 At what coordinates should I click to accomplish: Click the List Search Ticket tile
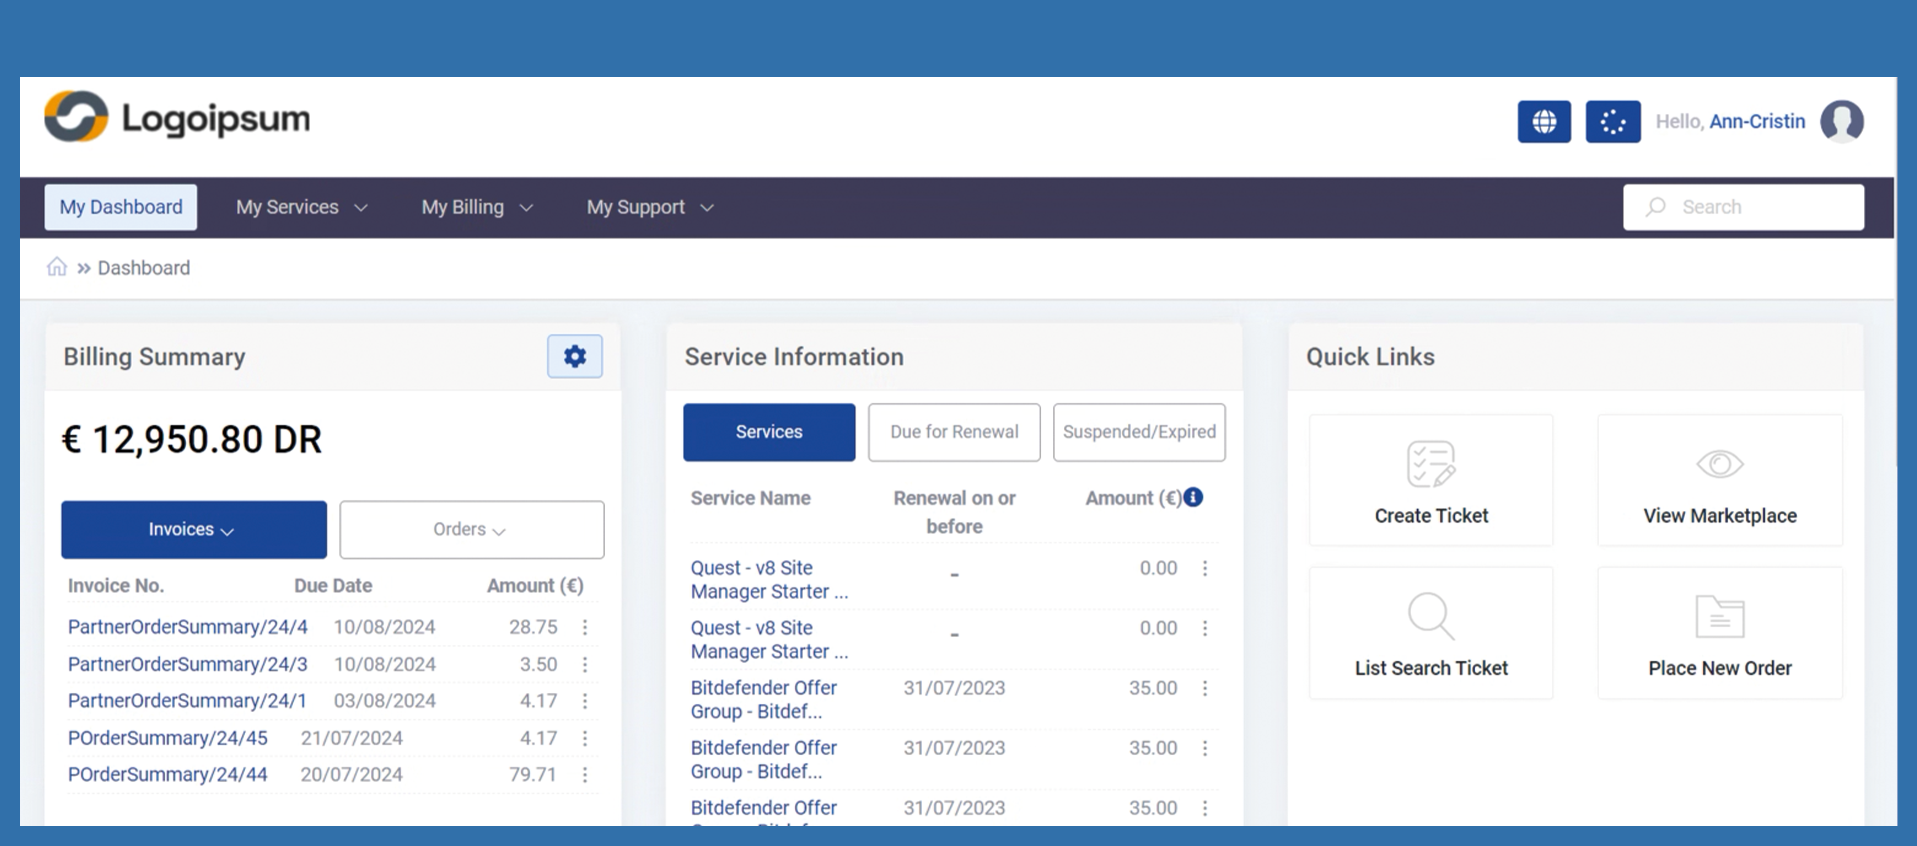click(1430, 633)
